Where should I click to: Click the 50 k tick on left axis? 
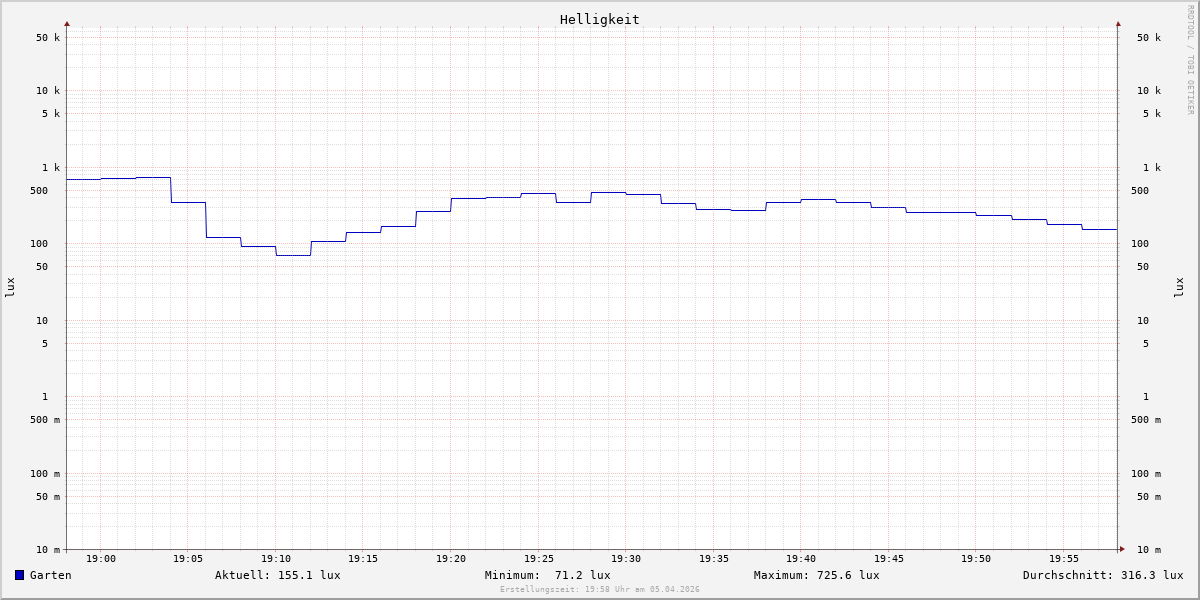click(48, 38)
